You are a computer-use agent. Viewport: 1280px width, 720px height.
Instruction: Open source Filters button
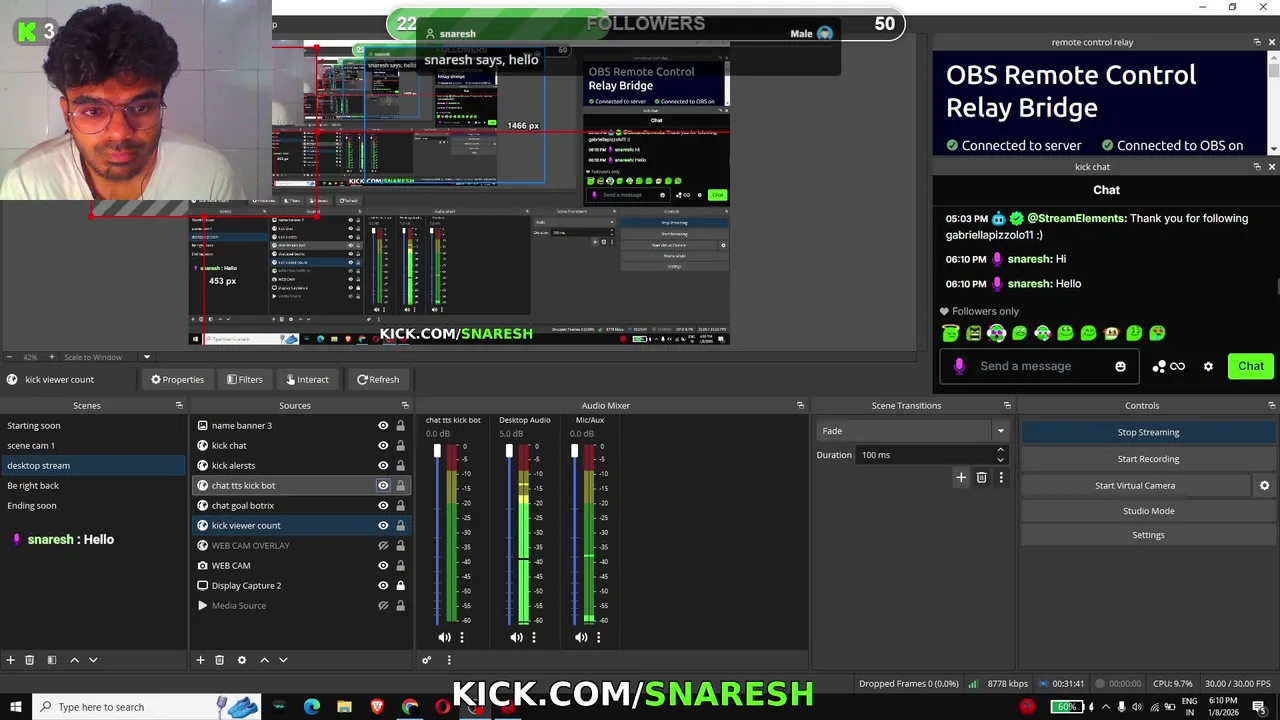coord(244,379)
